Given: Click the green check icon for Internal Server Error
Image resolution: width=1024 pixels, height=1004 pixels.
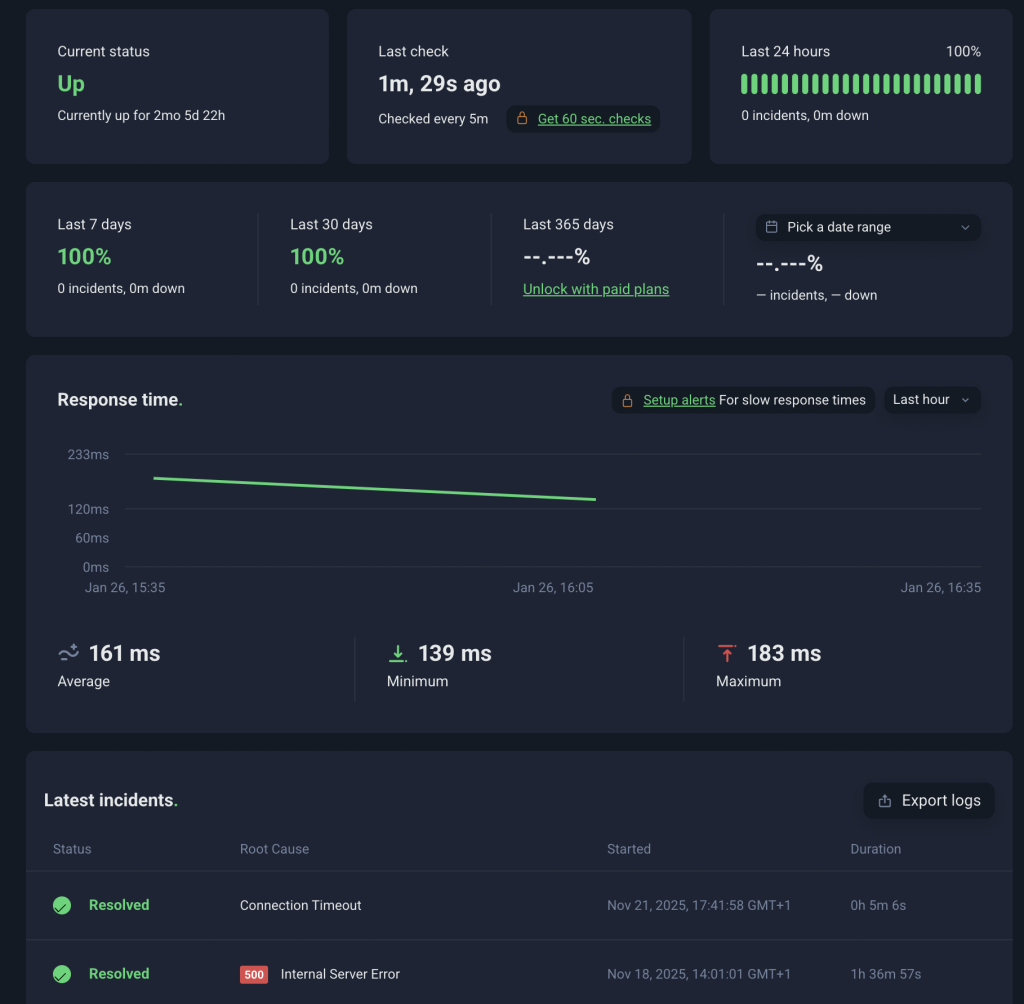Looking at the screenshot, I should pyautogui.click(x=62, y=974).
